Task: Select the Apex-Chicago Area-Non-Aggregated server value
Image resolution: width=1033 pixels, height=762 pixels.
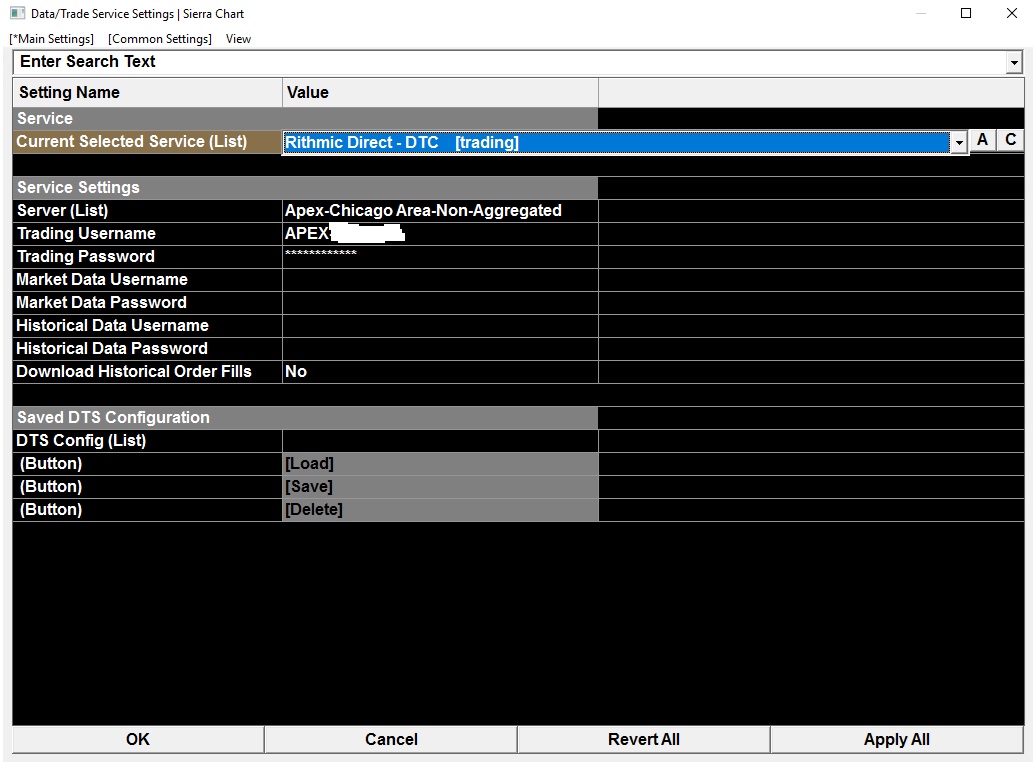Action: click(440, 211)
